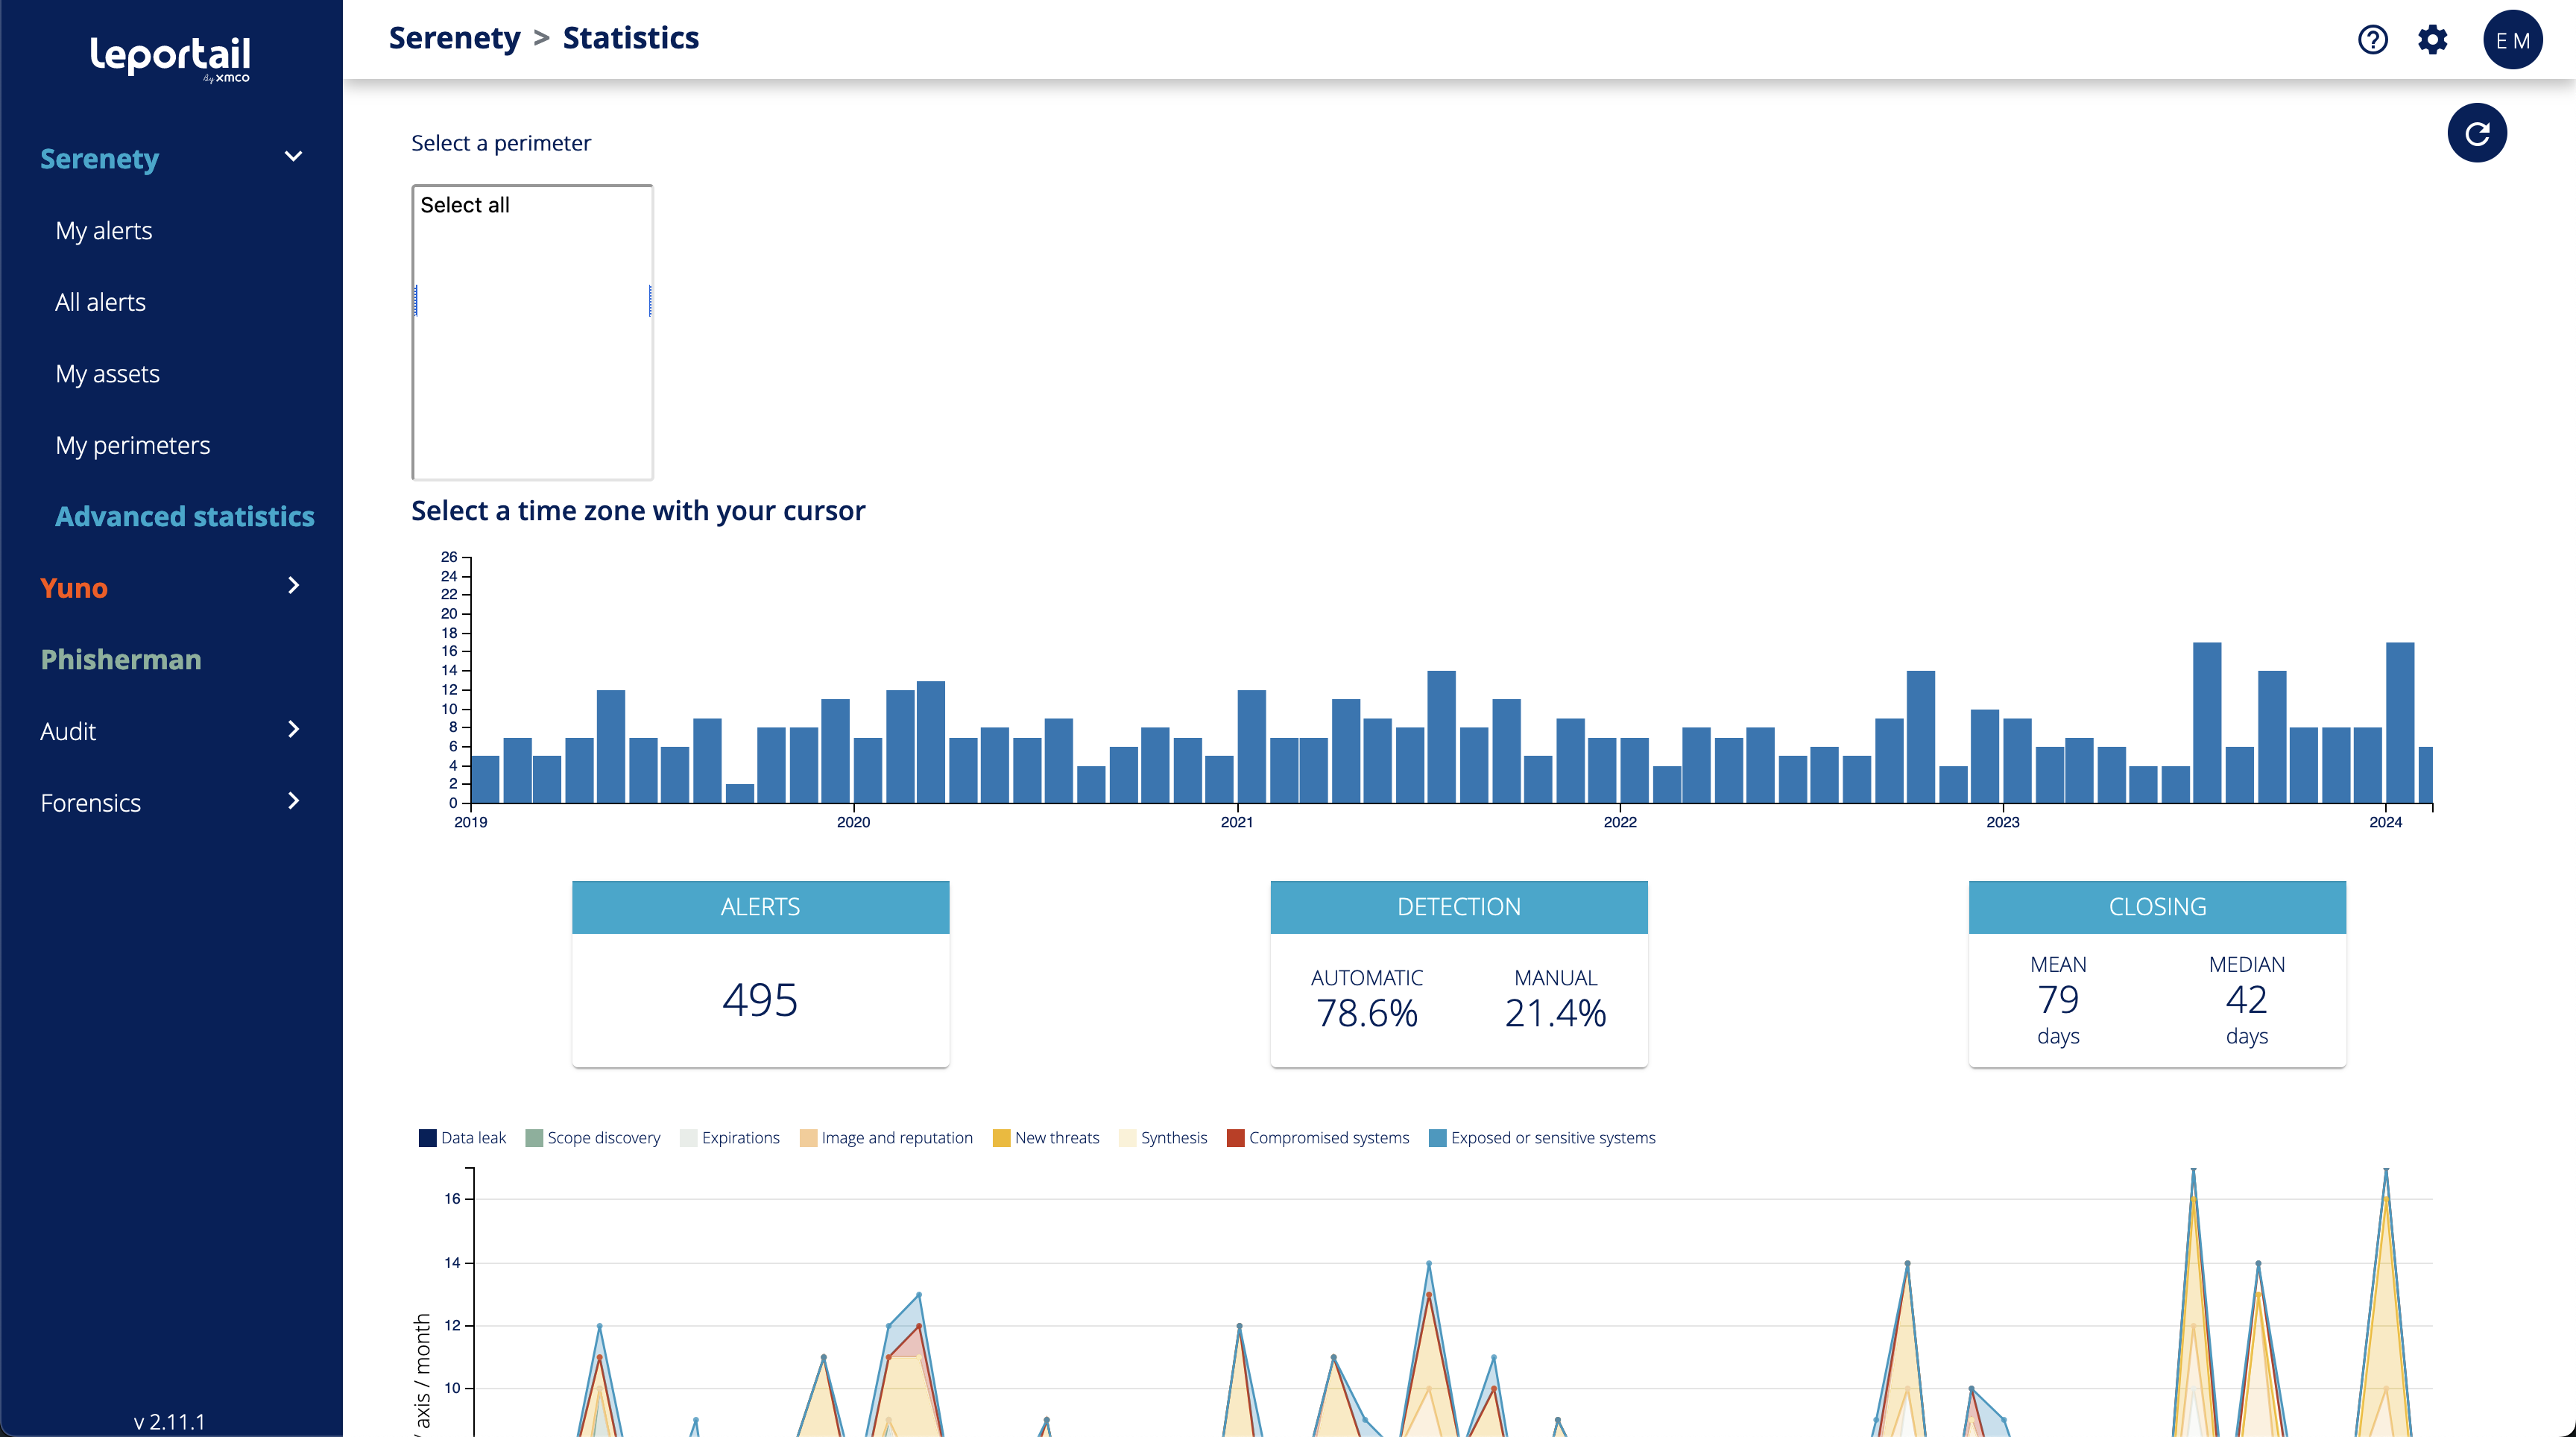Screen dimensions: 2576x1437
Task: Choose Select all in perimeter list
Action: pyautogui.click(x=465, y=205)
